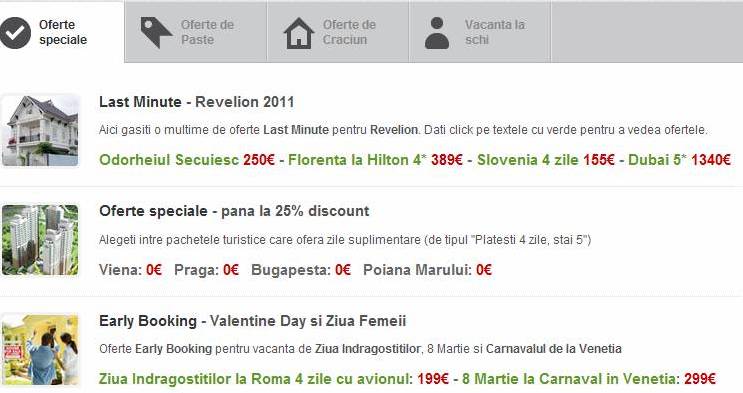Click the house icon for Oferte de Craciun
The width and height of the screenshot is (743, 393).
pyautogui.click(x=299, y=33)
